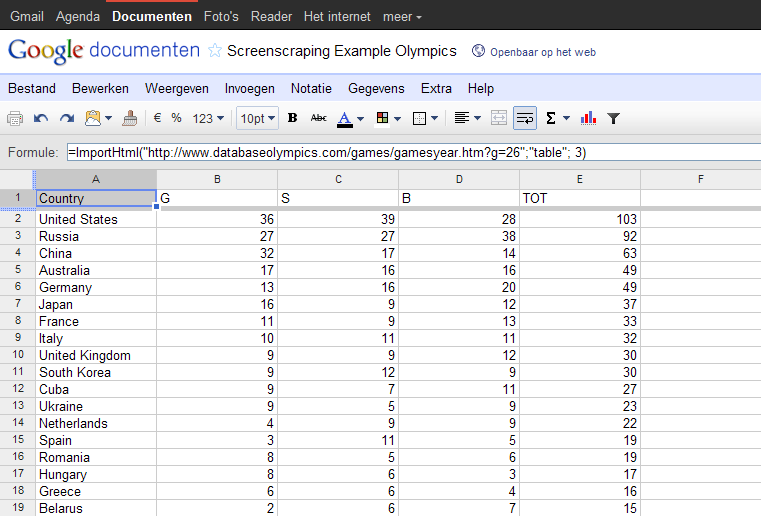Open the Gegevens menu

pos(376,88)
